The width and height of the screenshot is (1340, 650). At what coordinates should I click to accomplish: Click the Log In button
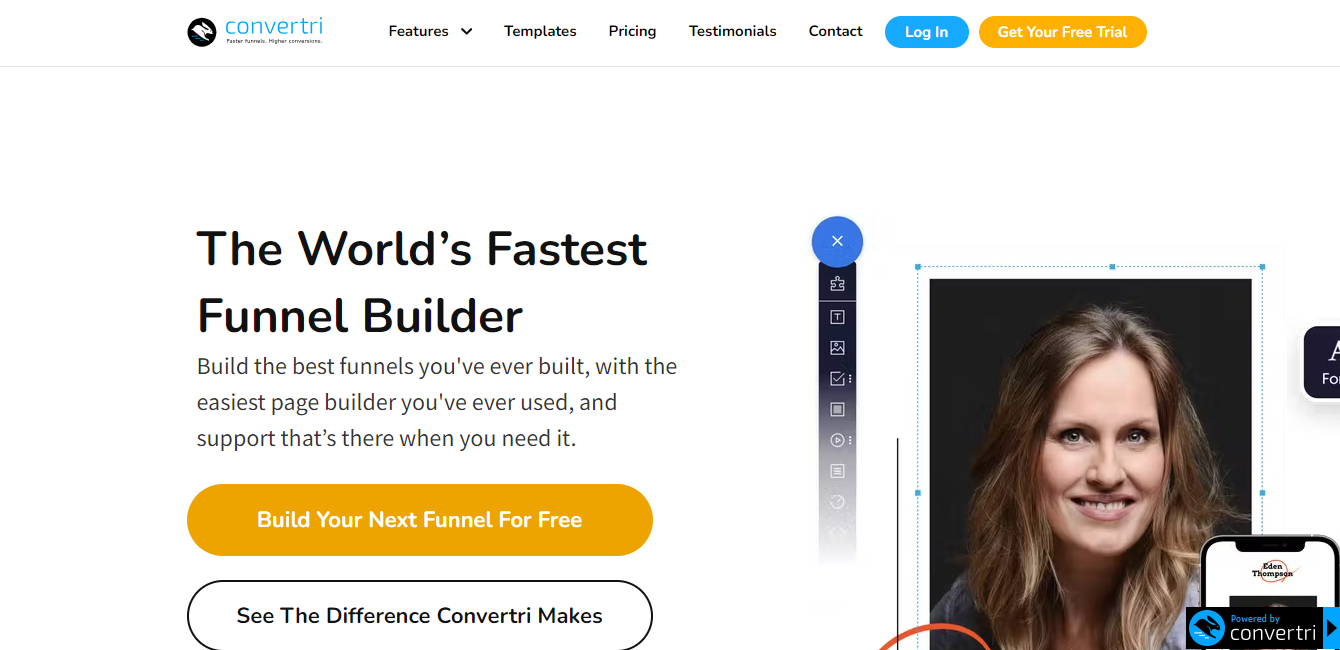pyautogui.click(x=926, y=32)
